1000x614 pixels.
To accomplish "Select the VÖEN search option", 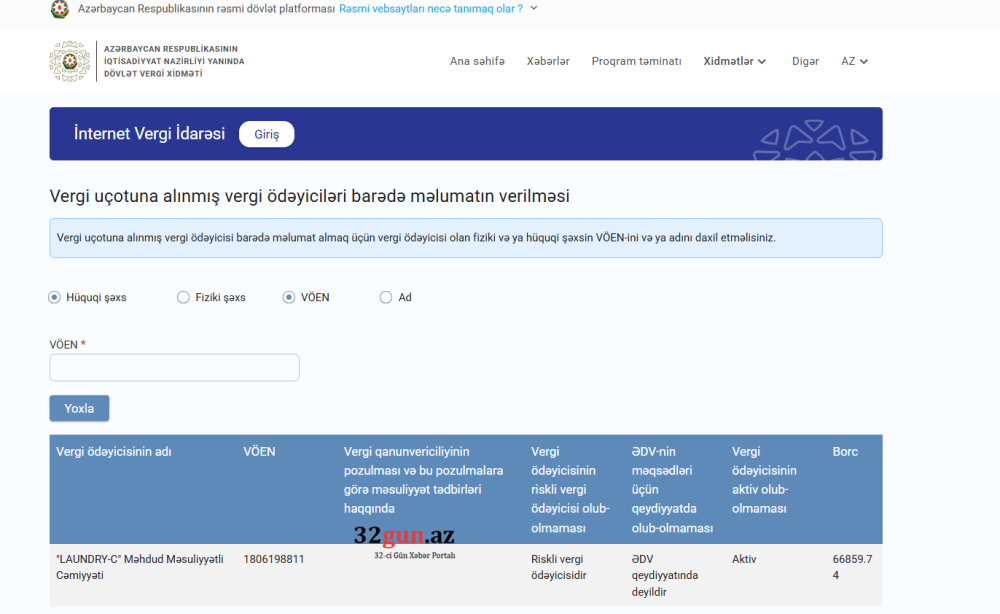I will click(x=288, y=297).
